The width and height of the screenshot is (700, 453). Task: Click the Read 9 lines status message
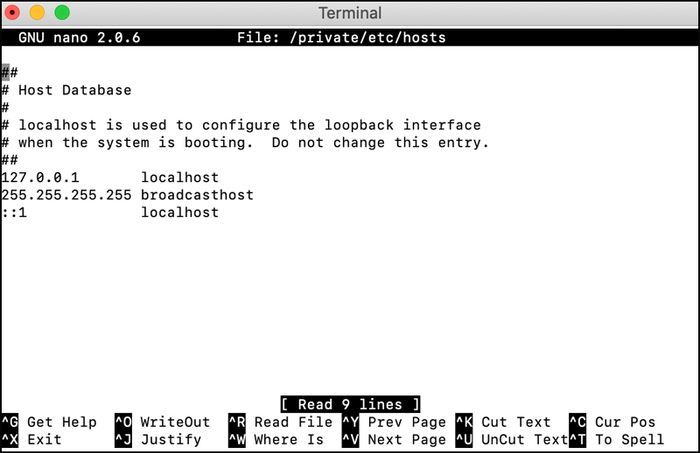pos(350,404)
